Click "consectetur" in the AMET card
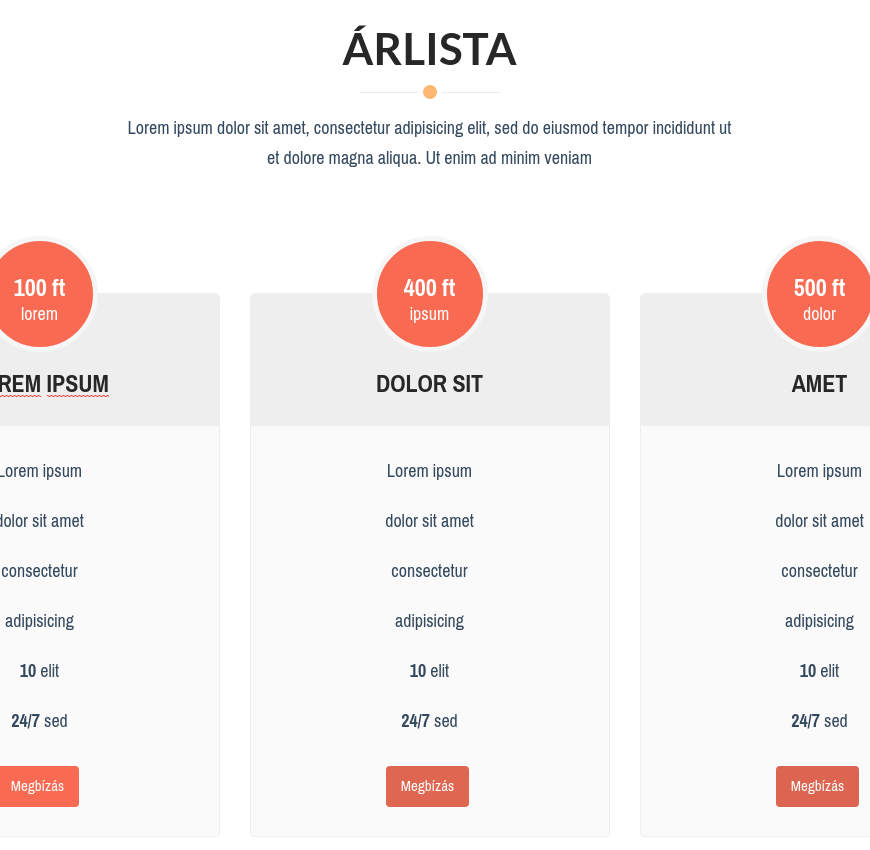 click(x=819, y=571)
